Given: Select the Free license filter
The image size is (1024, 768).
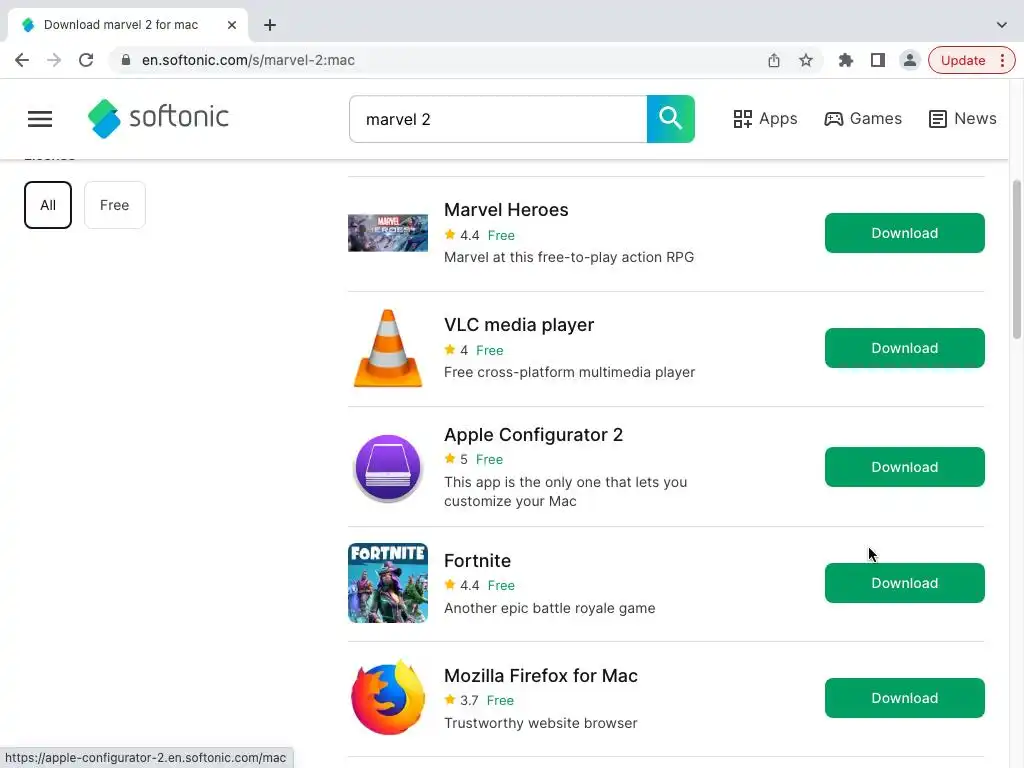Looking at the screenshot, I should [114, 205].
